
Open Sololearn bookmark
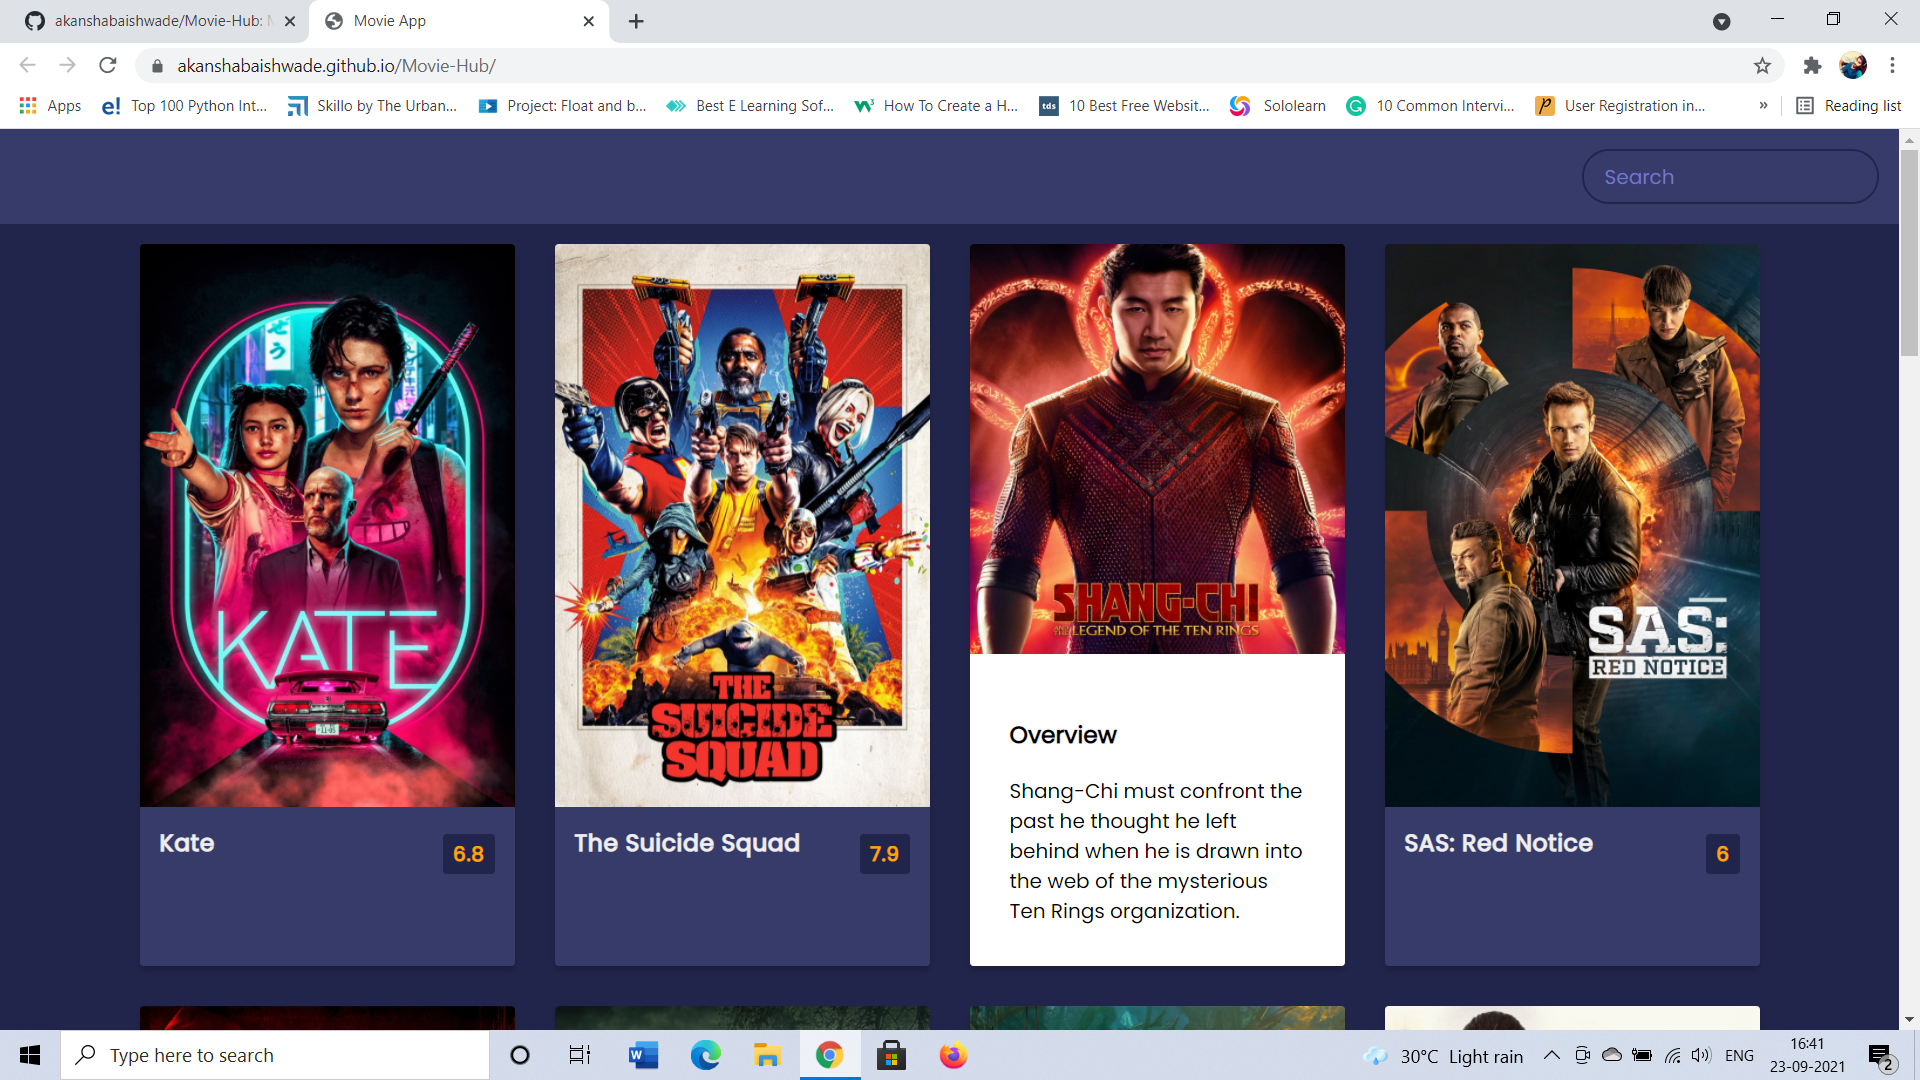pyautogui.click(x=1278, y=106)
